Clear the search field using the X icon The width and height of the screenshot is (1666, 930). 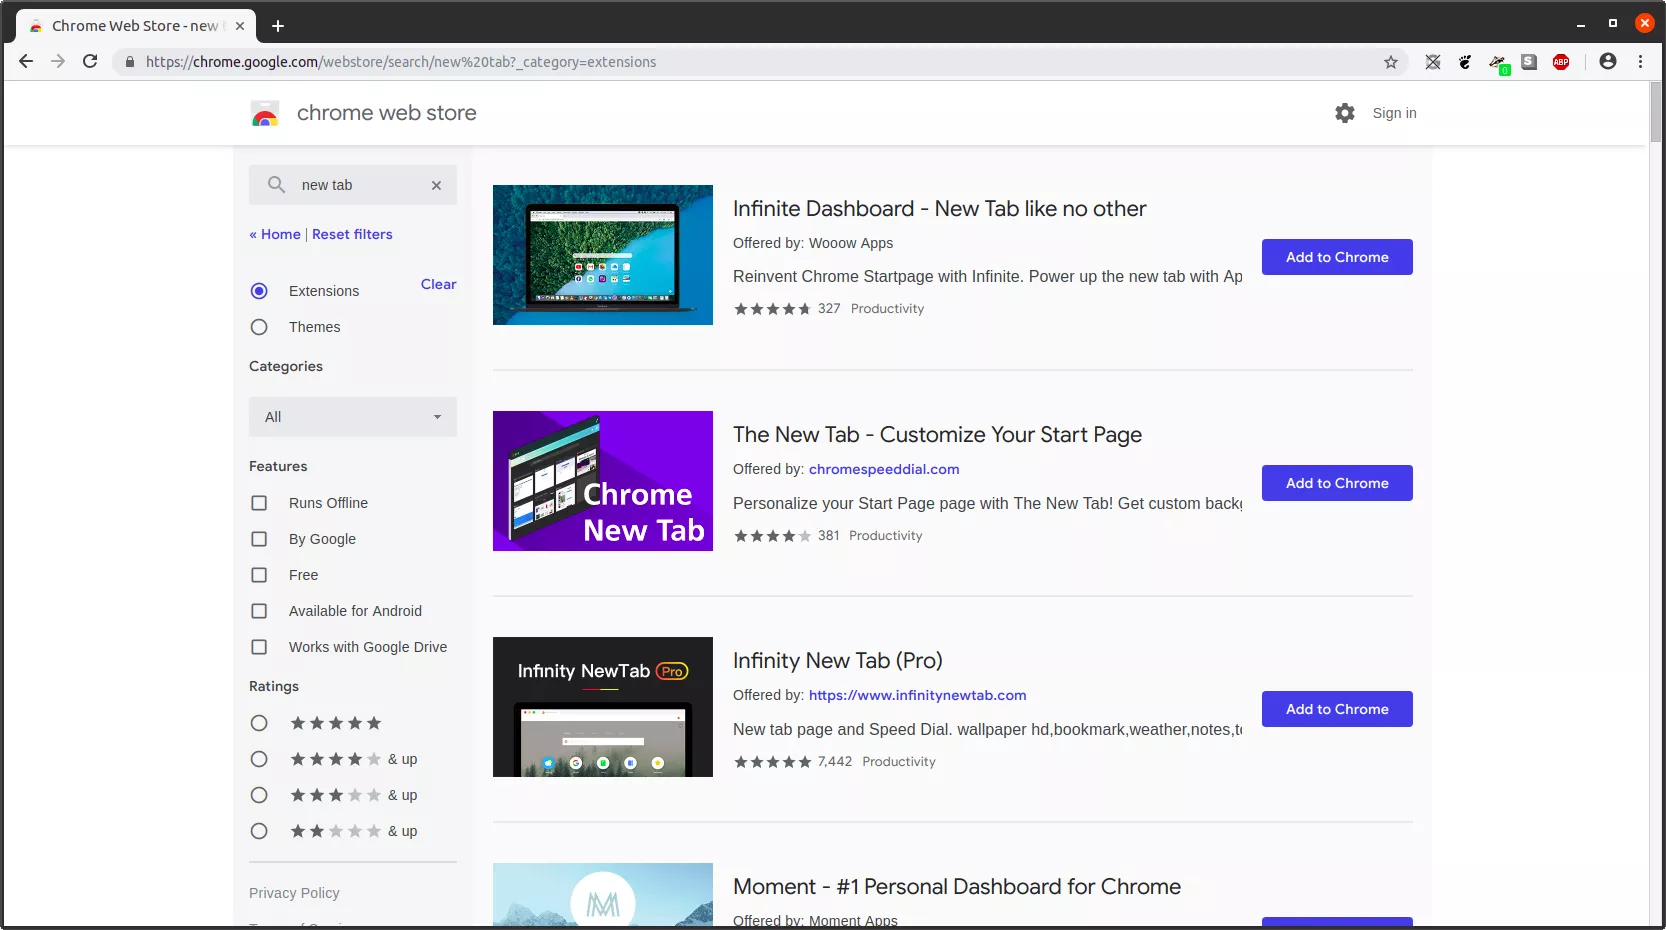pos(436,185)
